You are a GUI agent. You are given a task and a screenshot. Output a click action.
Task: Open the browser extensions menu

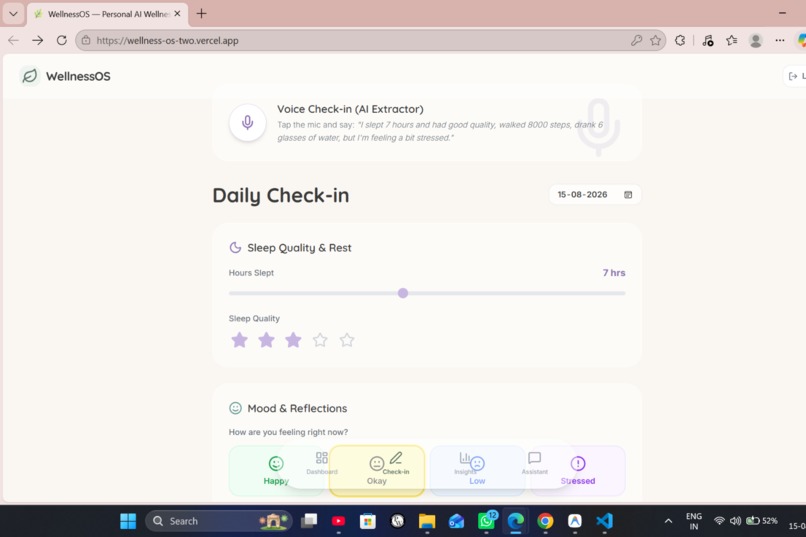click(x=680, y=41)
